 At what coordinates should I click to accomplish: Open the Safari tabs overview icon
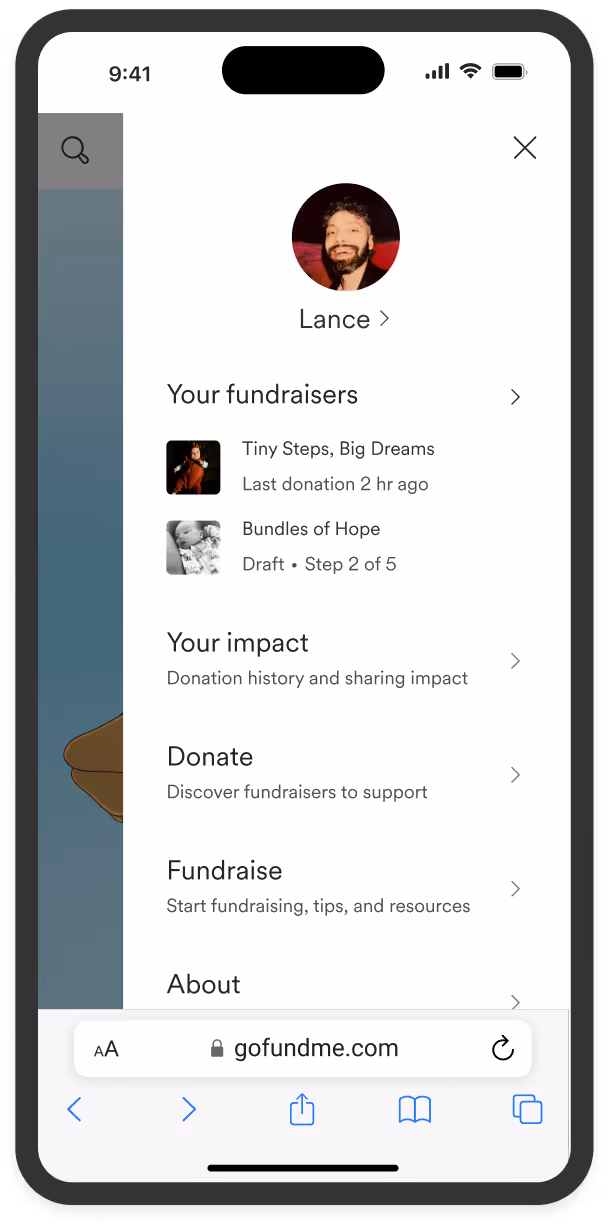point(527,1109)
